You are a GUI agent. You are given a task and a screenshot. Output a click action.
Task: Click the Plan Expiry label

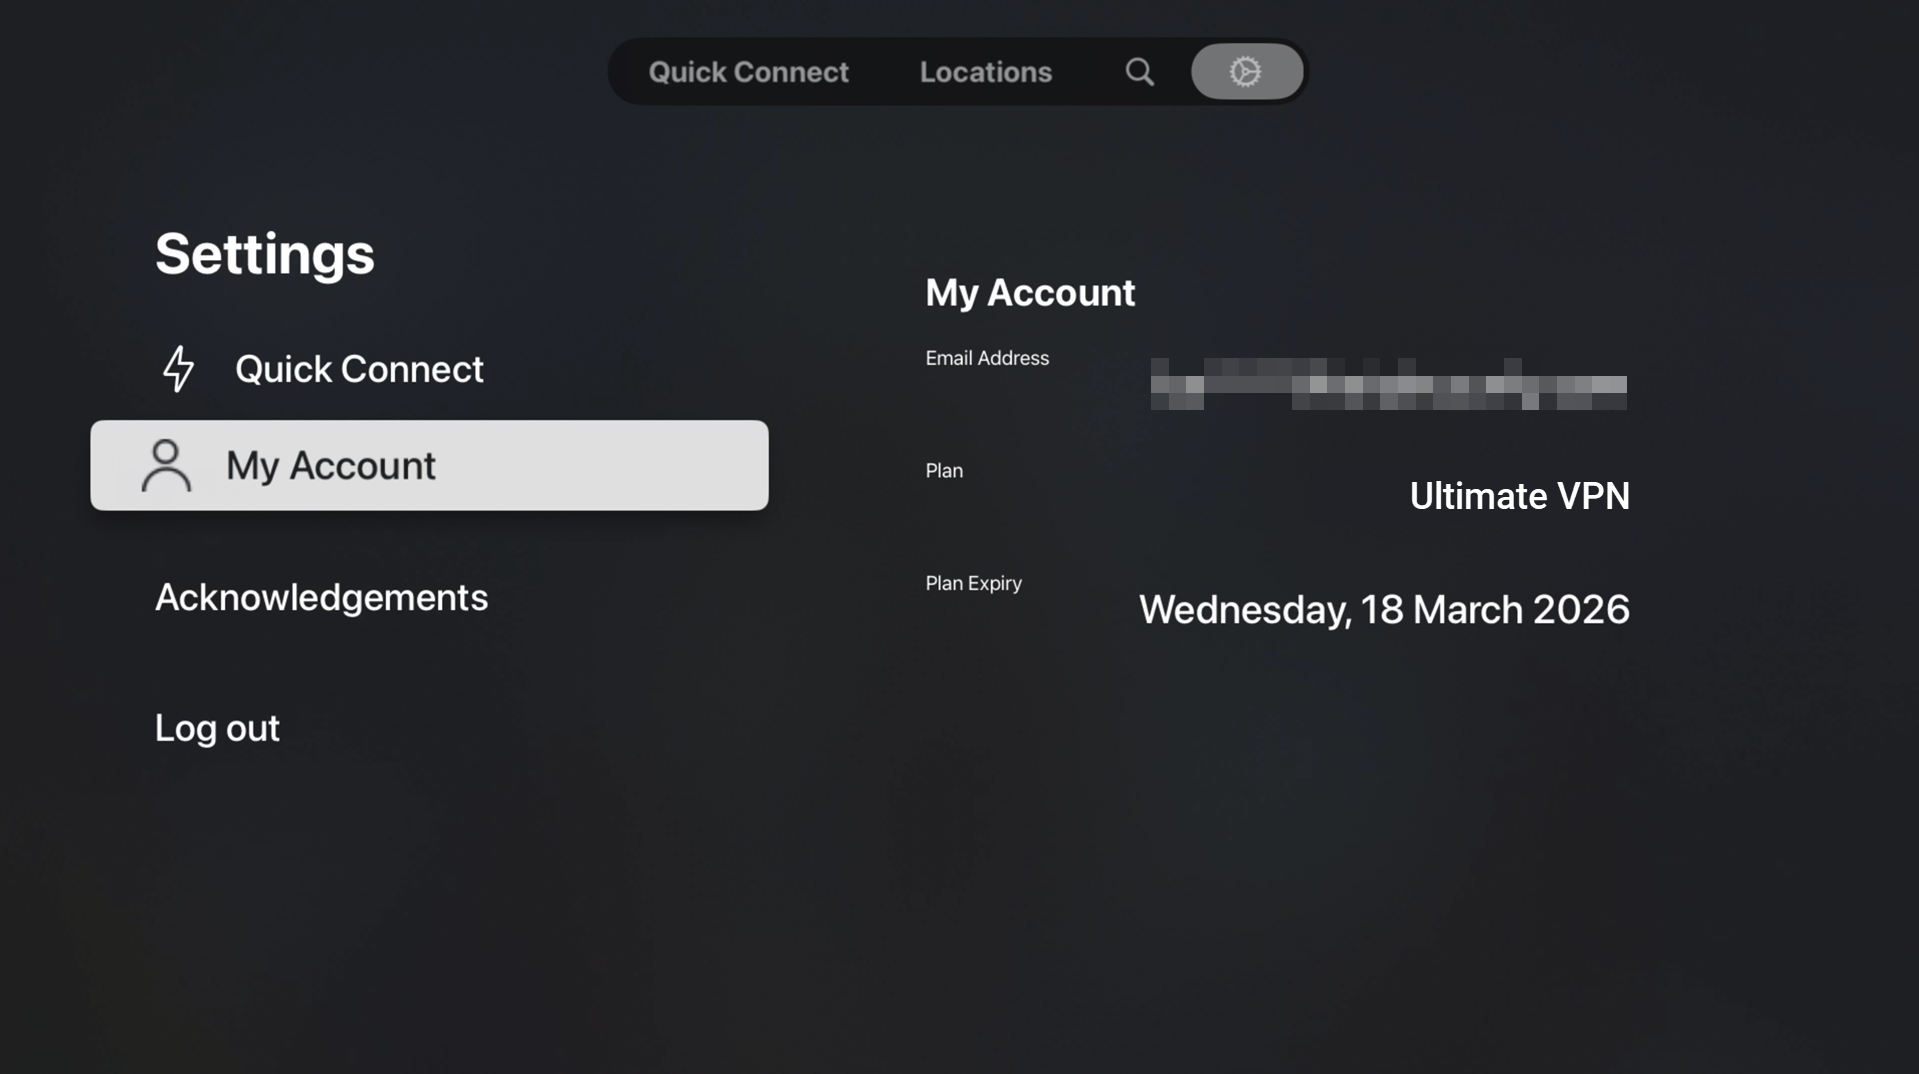973,584
